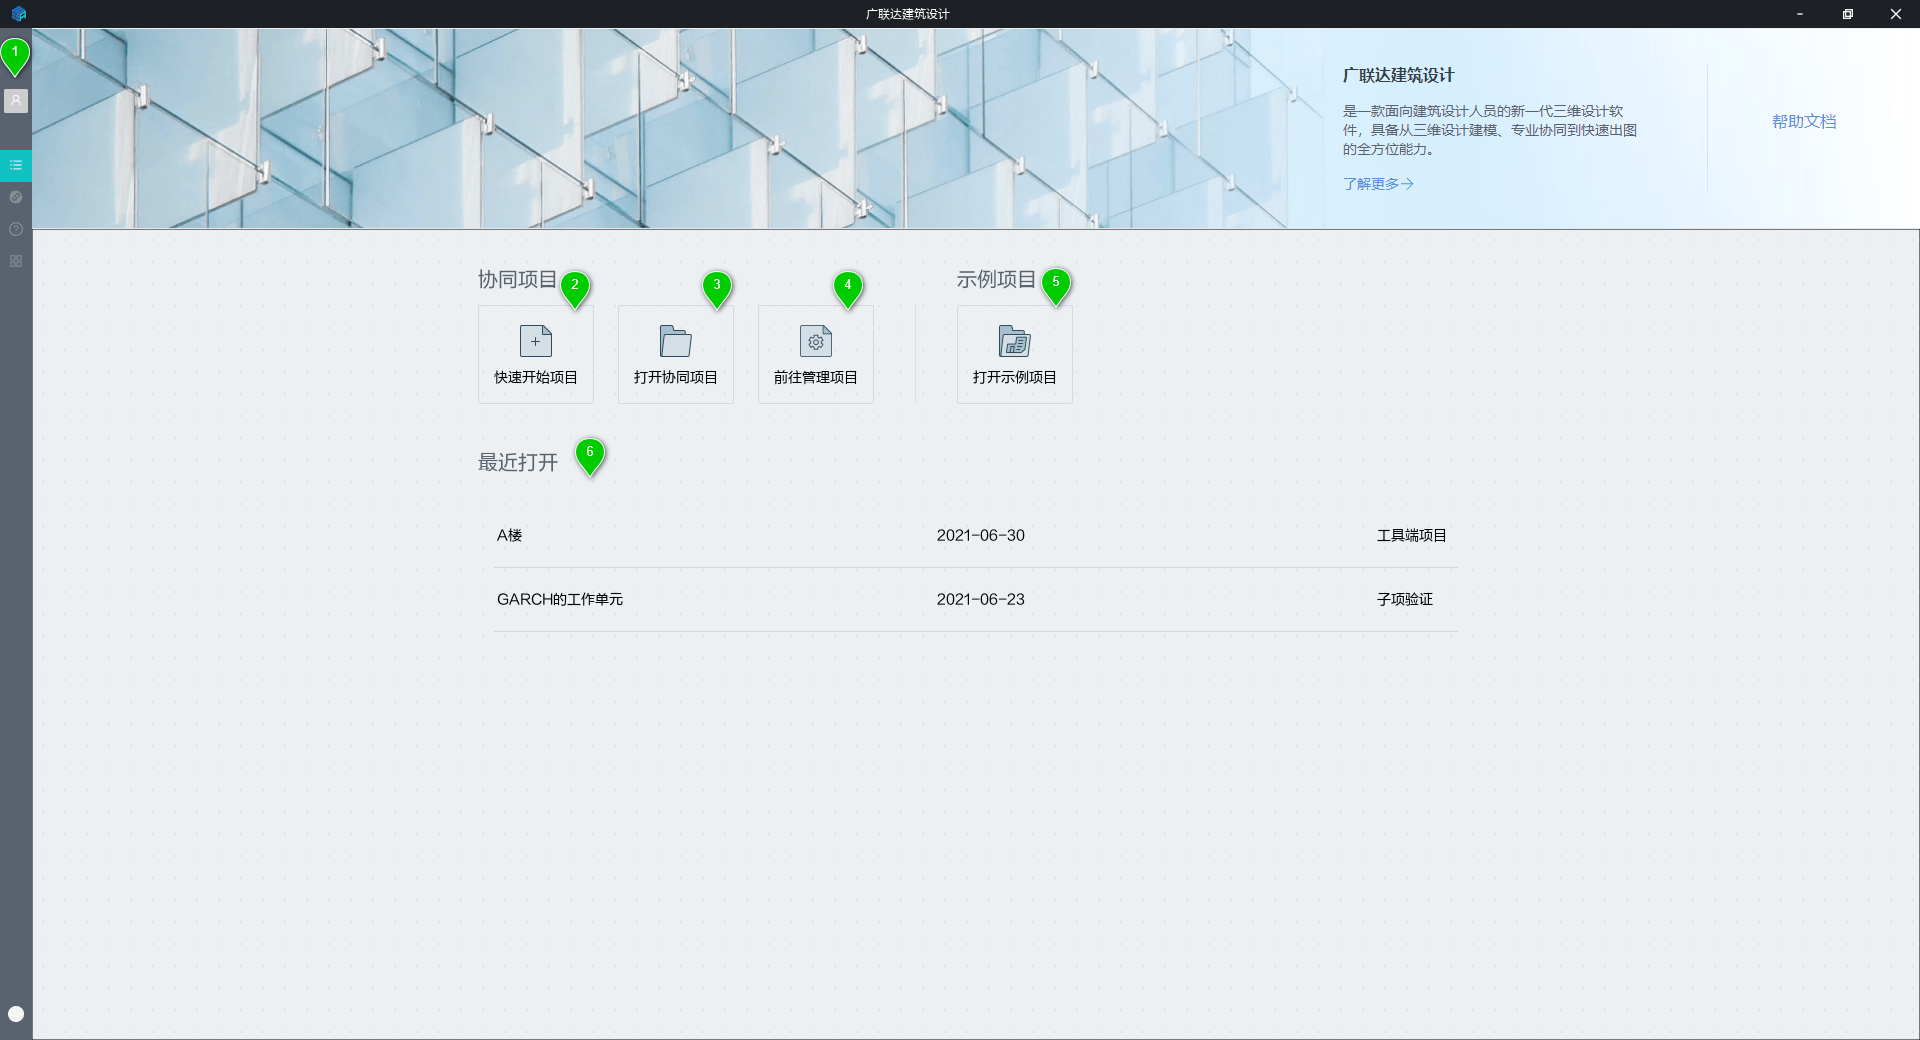This screenshot has width=1920, height=1040.
Task: Follow the 了解更多 learn more link
Action: pyautogui.click(x=1378, y=184)
